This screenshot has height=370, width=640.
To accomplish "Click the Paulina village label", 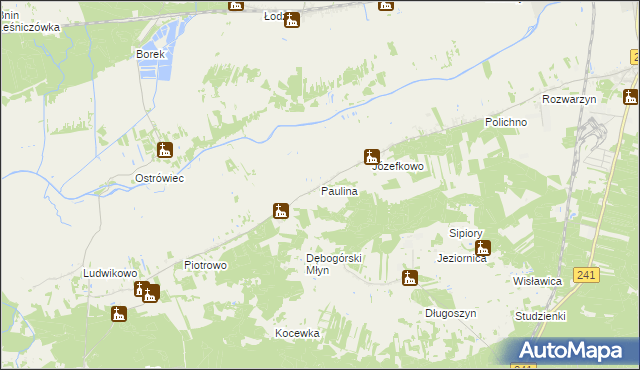I will 339,191.
